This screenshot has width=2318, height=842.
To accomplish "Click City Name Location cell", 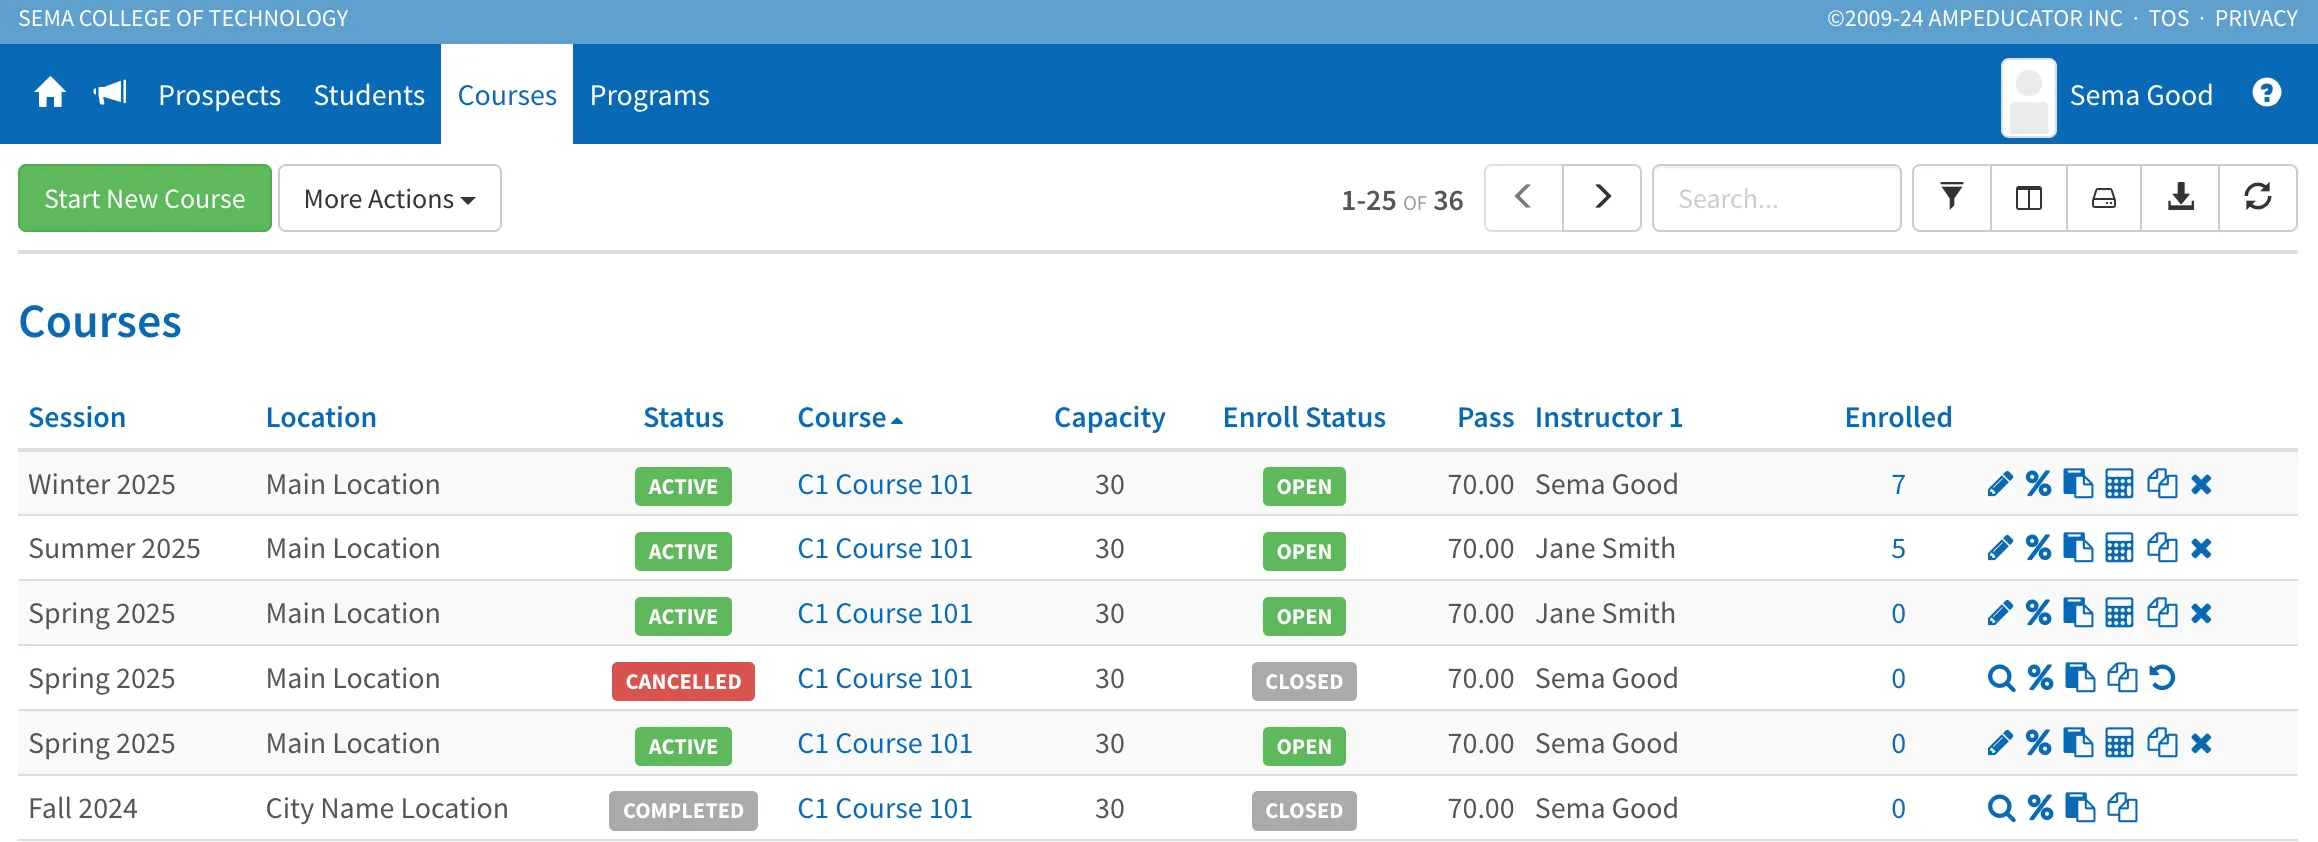I will coord(387,808).
